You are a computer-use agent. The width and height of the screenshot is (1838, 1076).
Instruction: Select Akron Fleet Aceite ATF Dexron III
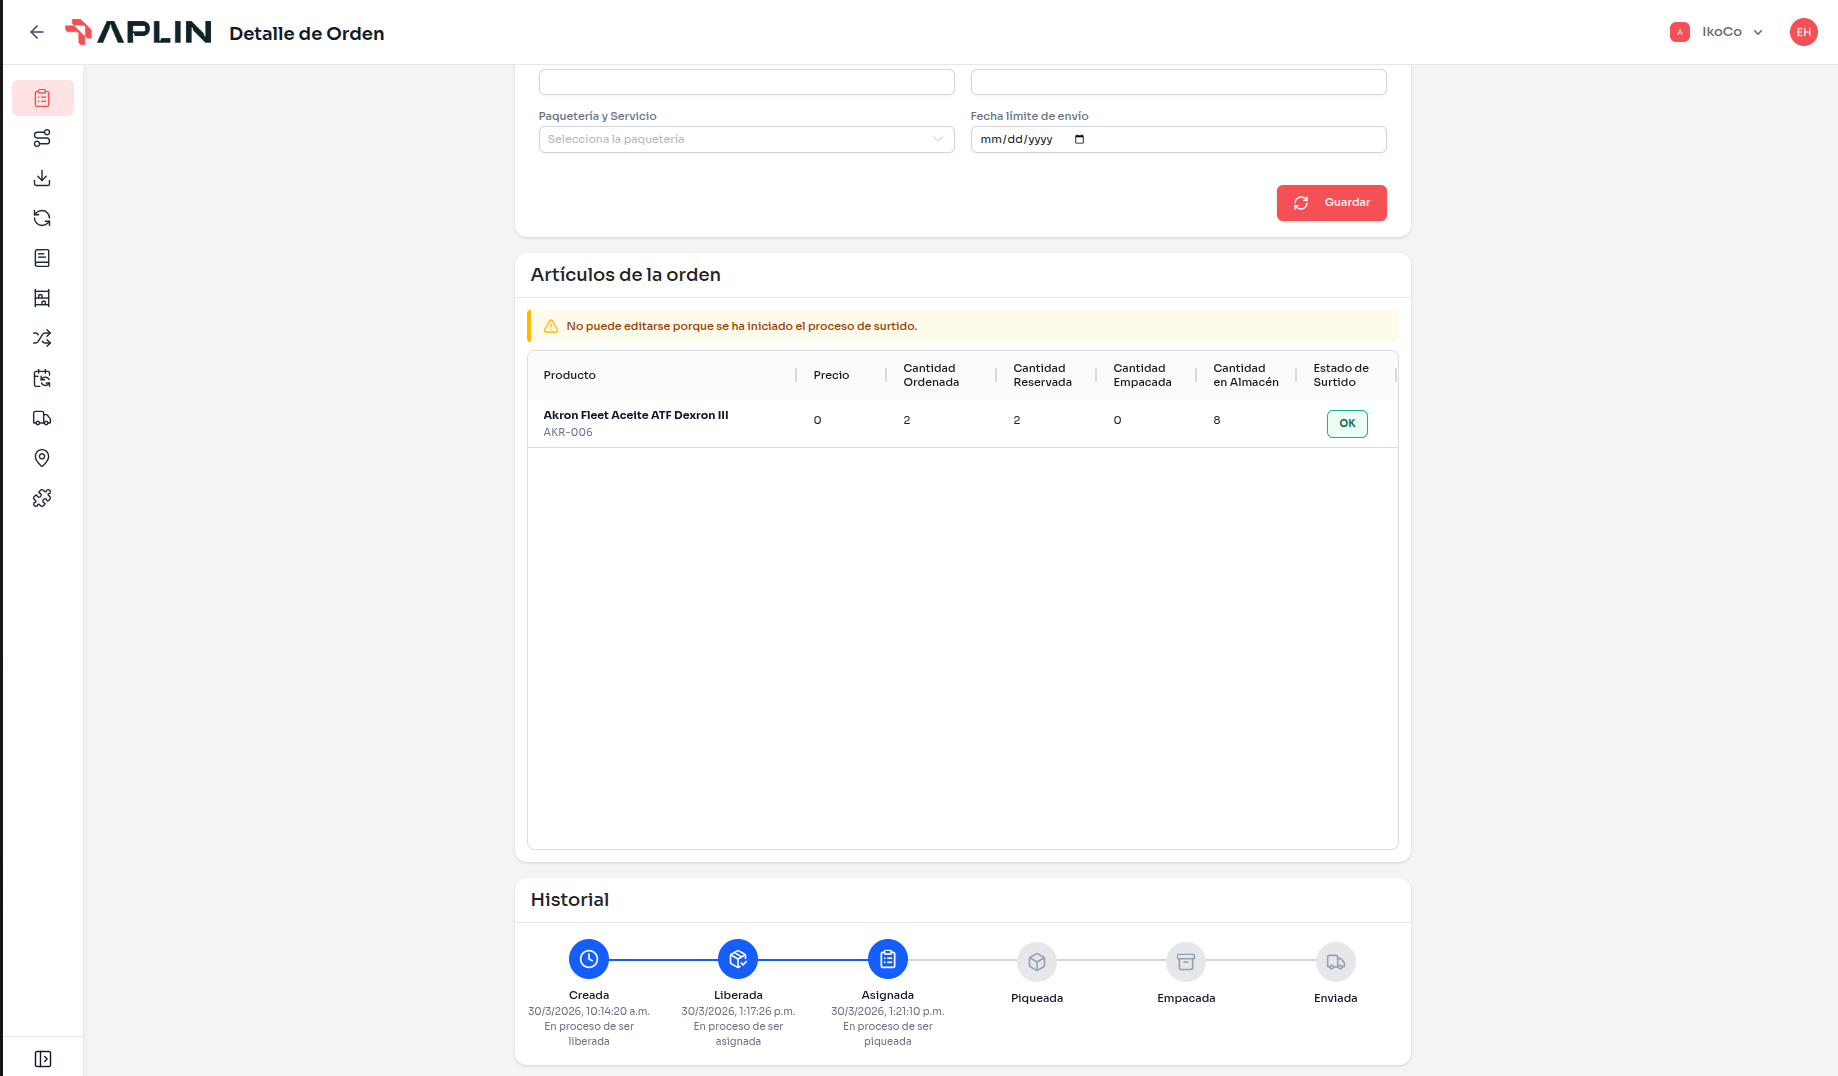tap(636, 415)
